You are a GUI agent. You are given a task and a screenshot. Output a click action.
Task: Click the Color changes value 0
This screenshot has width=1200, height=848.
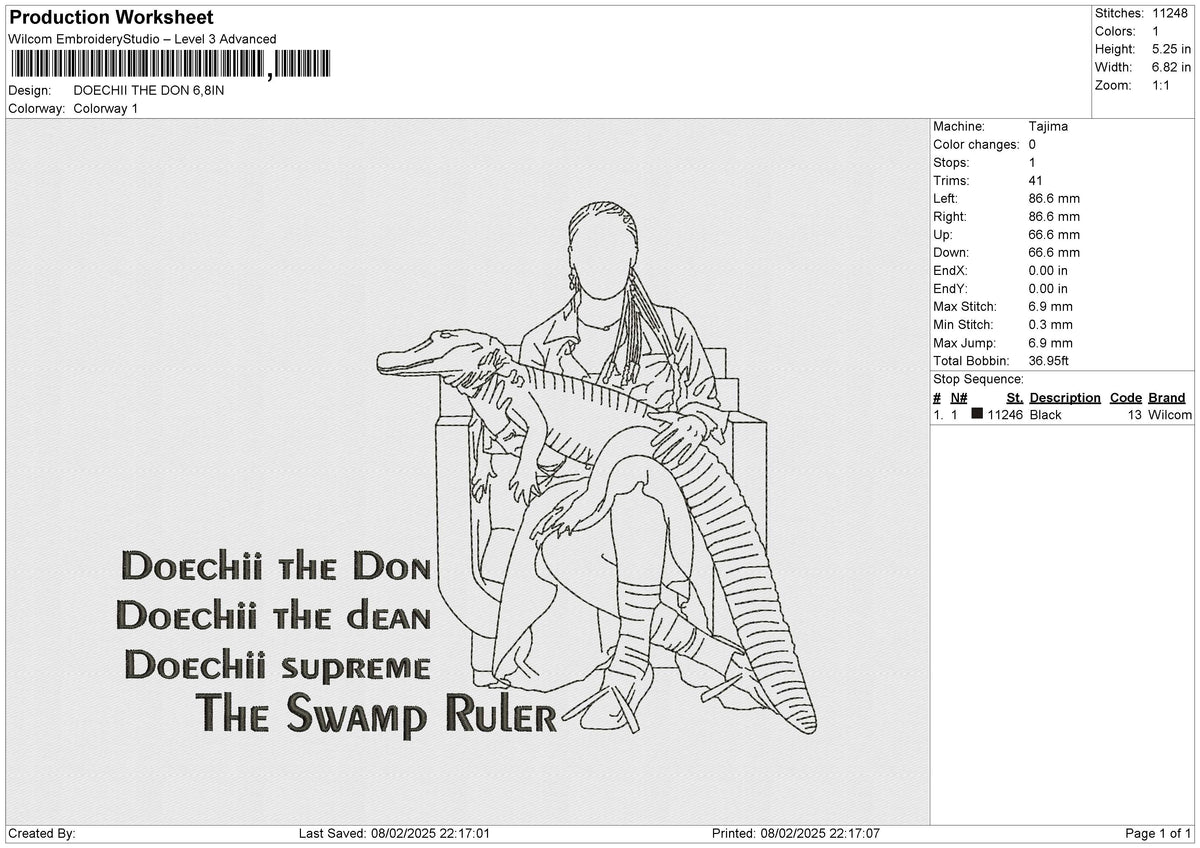pyautogui.click(x=1032, y=145)
